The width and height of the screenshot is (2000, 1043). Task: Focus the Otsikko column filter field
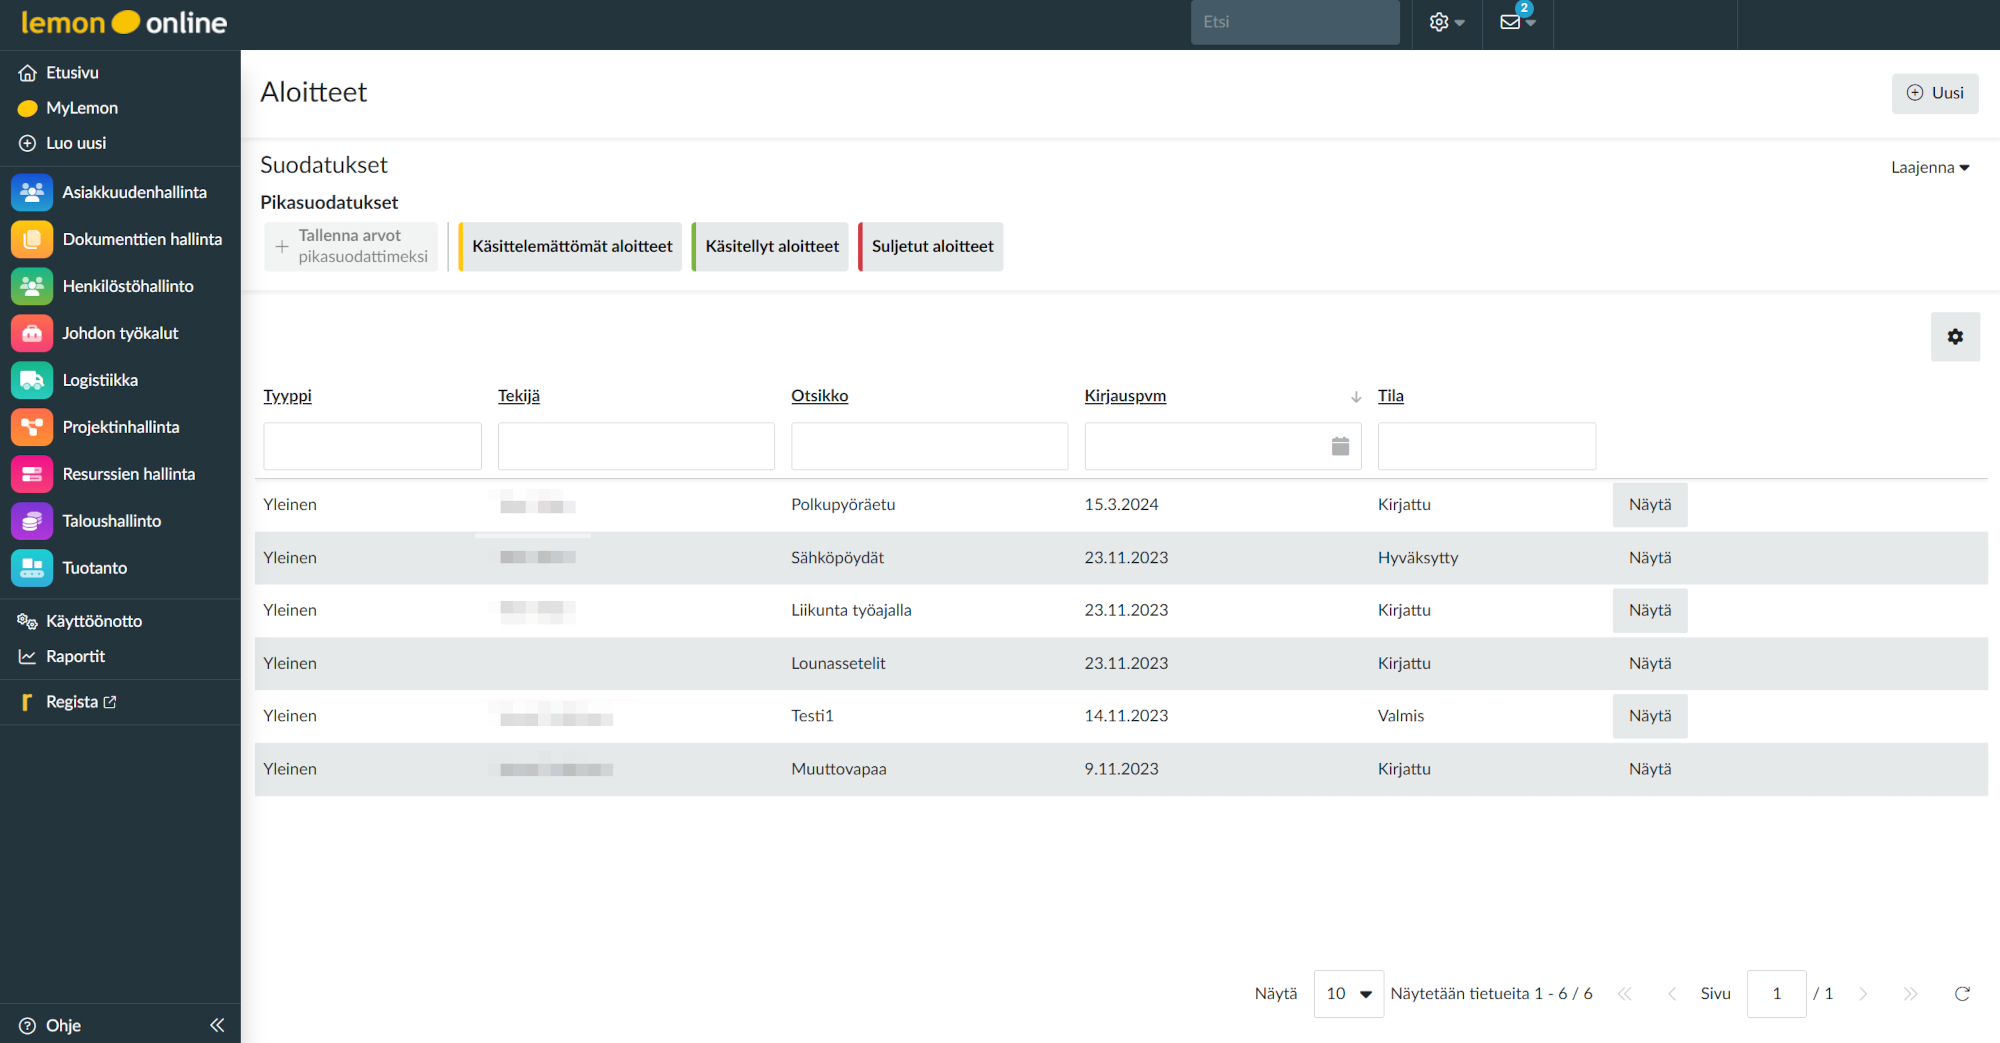point(929,446)
